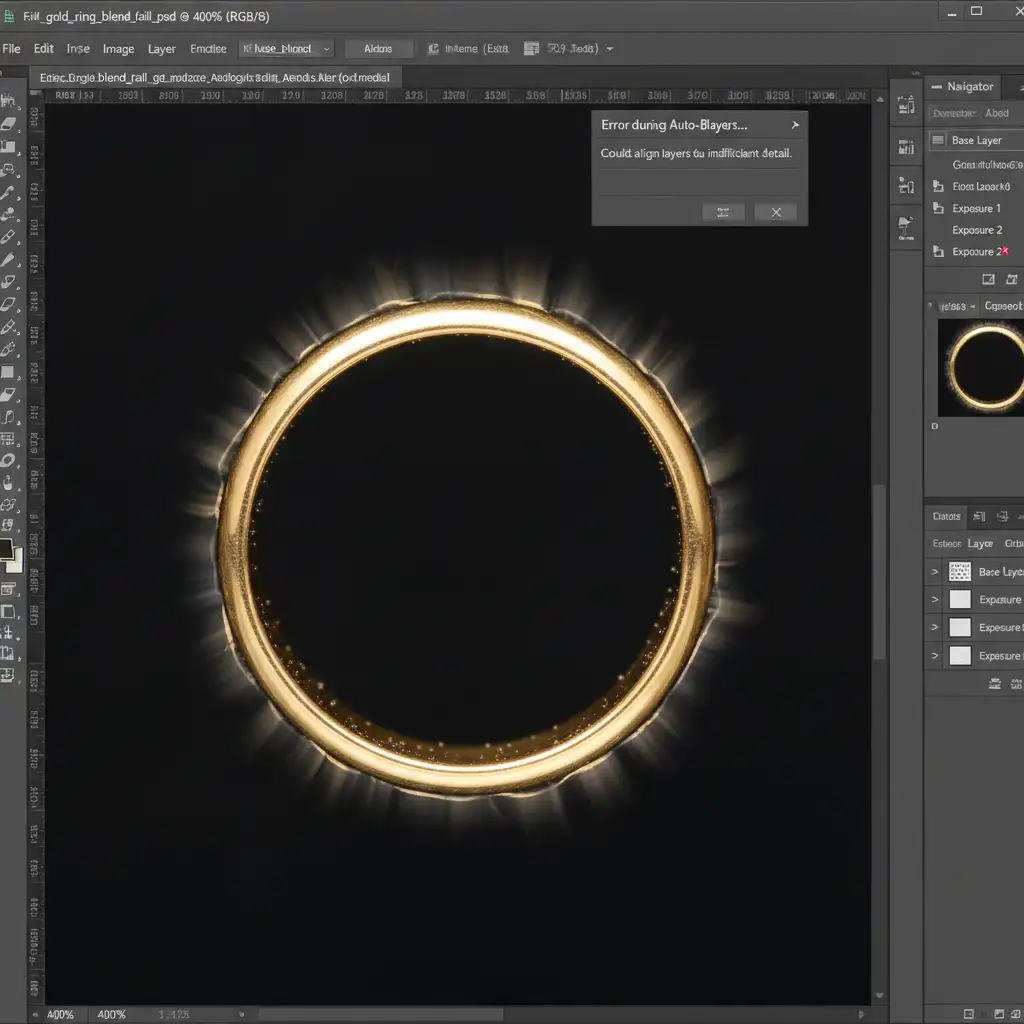
Task: Click the red X badge on Exposure 2
Action: (1005, 251)
